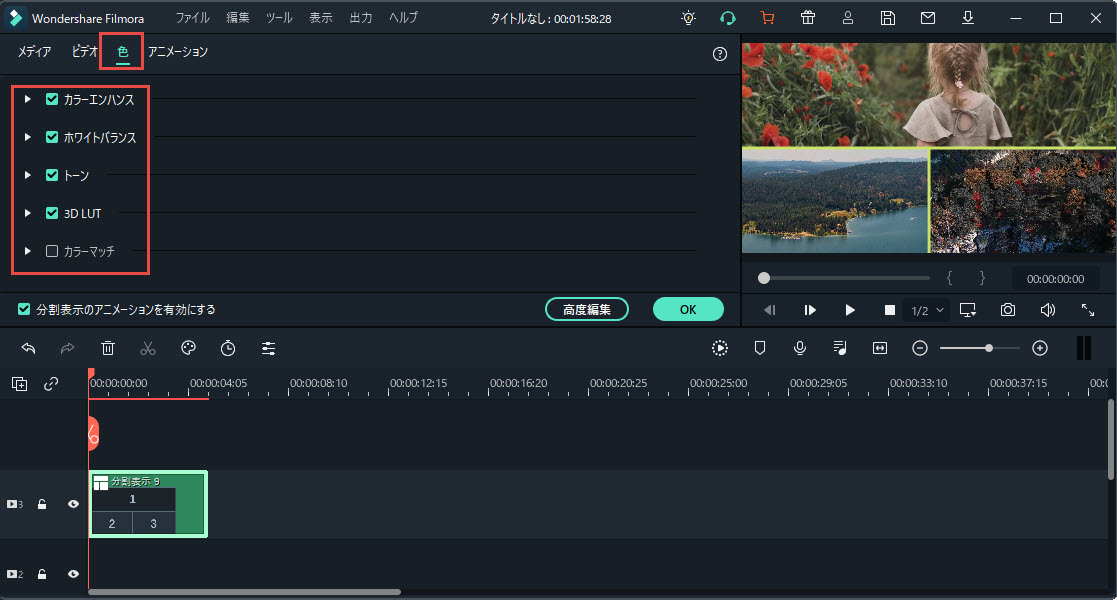Click the gift box icon

point(808,19)
